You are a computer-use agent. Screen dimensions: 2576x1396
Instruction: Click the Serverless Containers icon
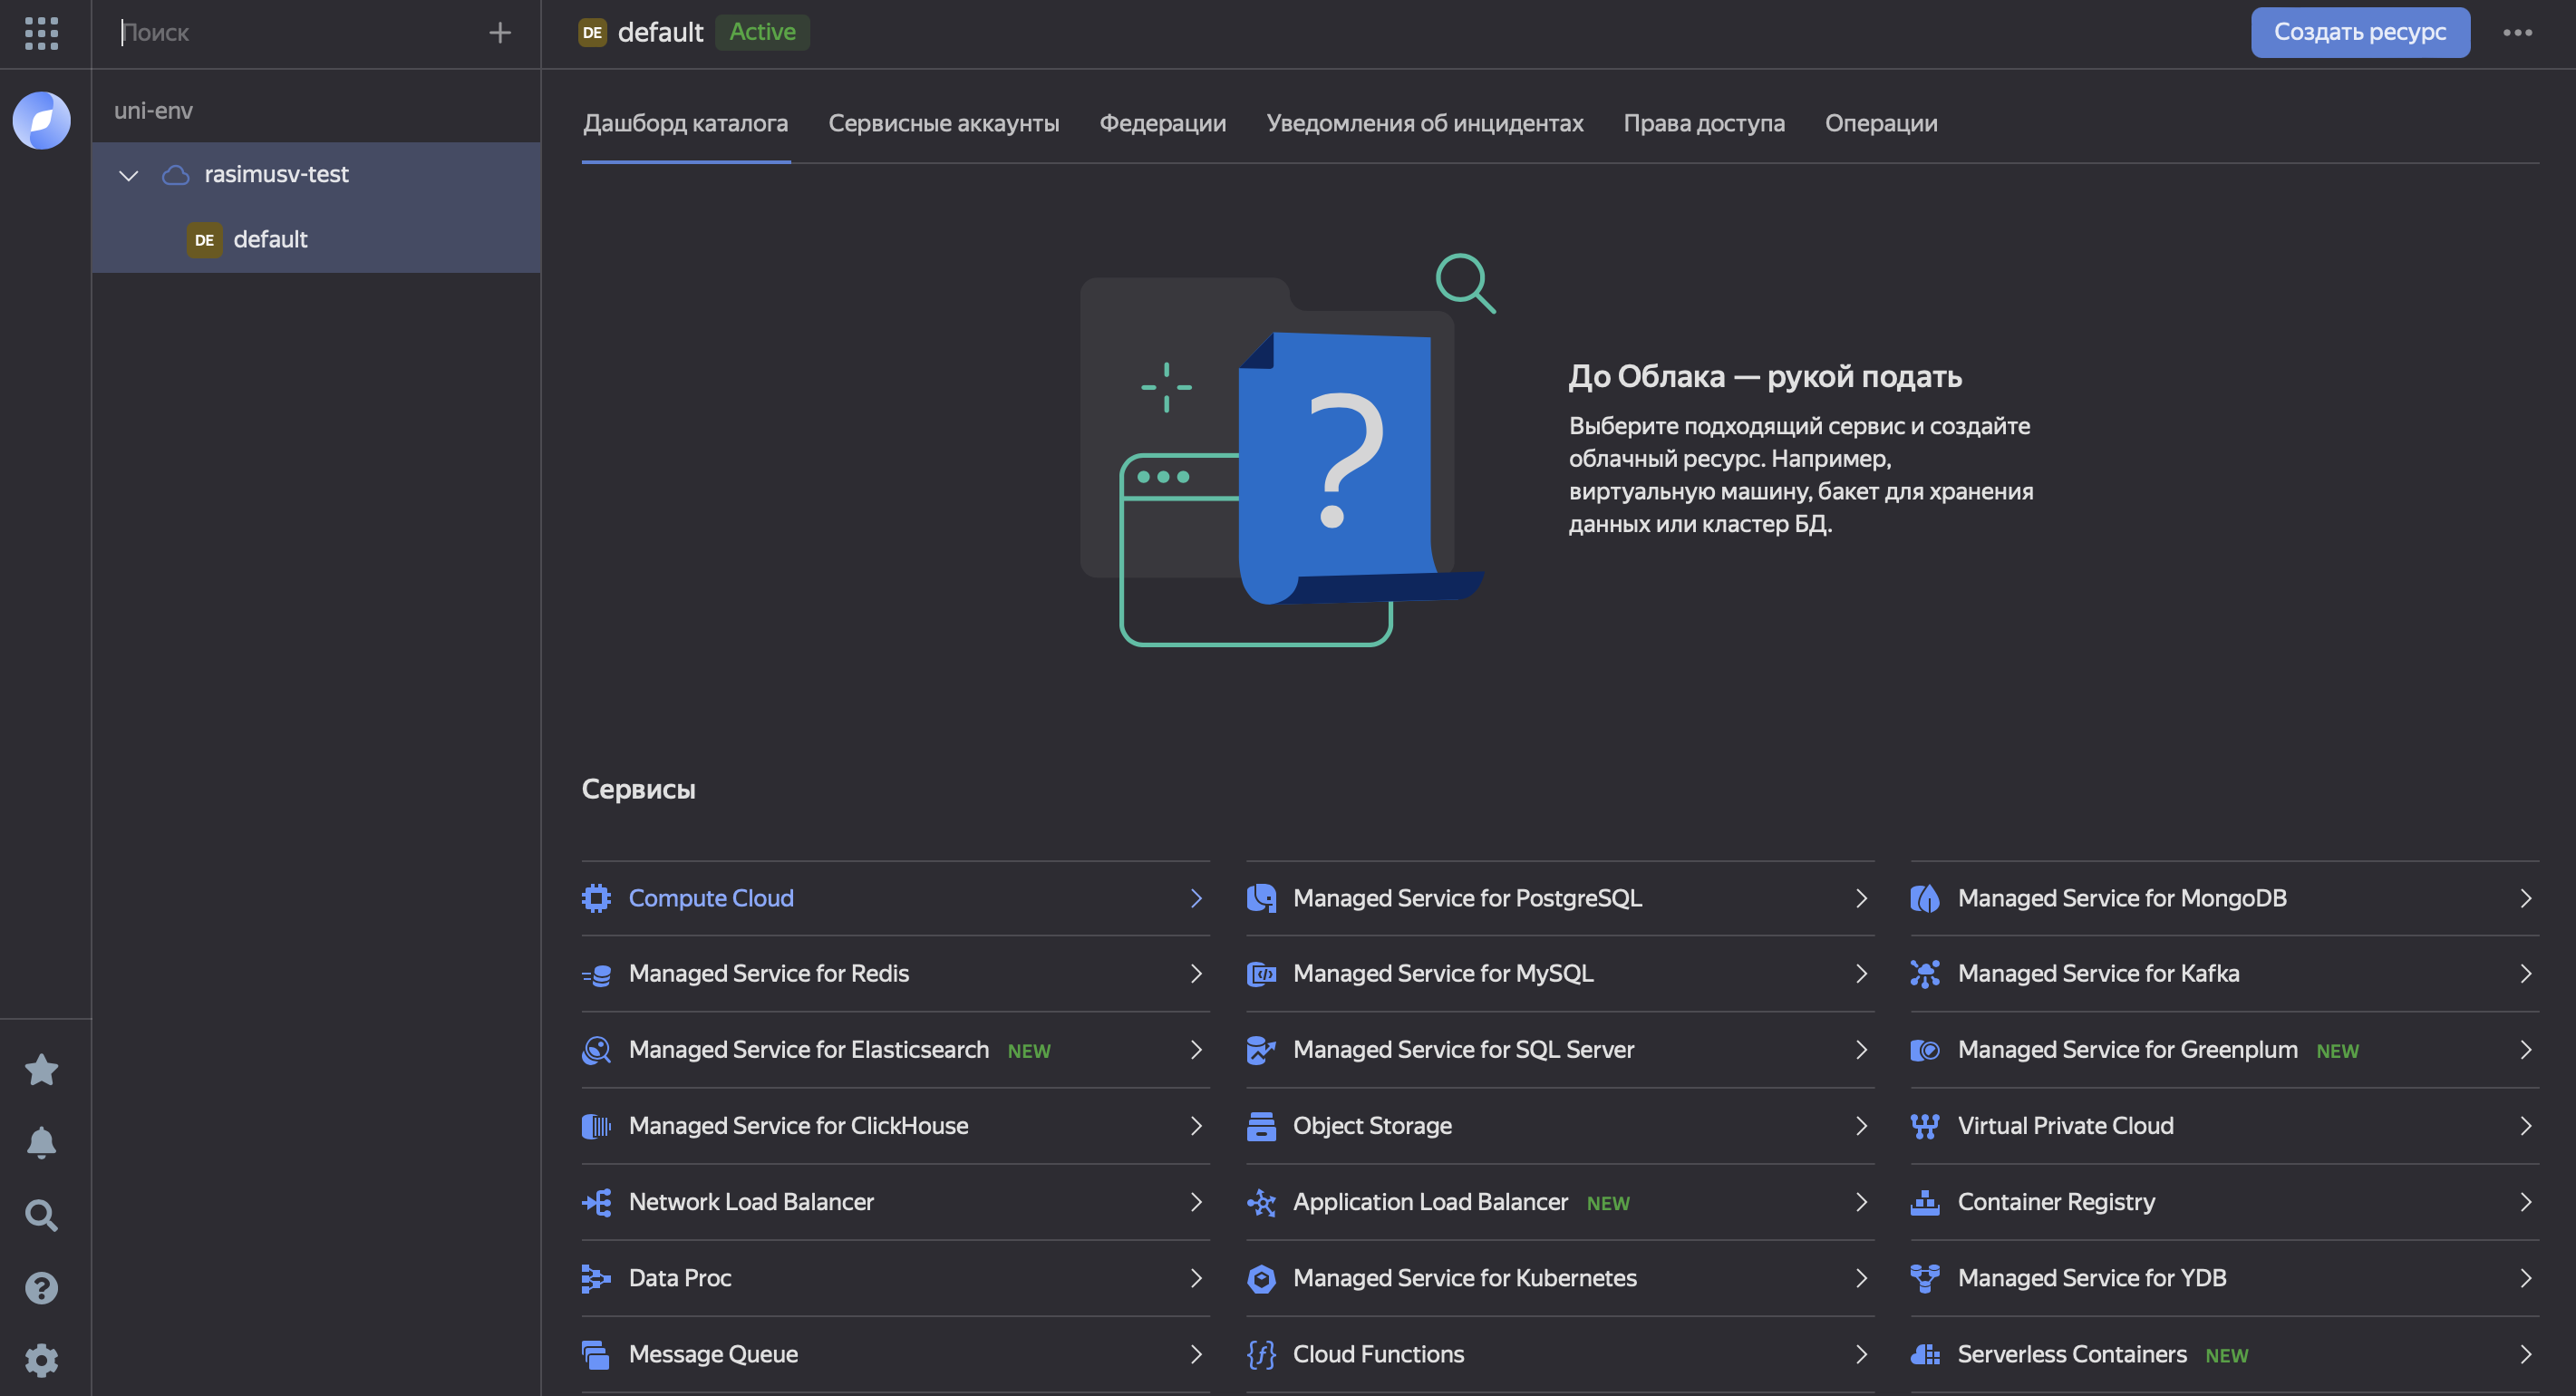[1925, 1354]
